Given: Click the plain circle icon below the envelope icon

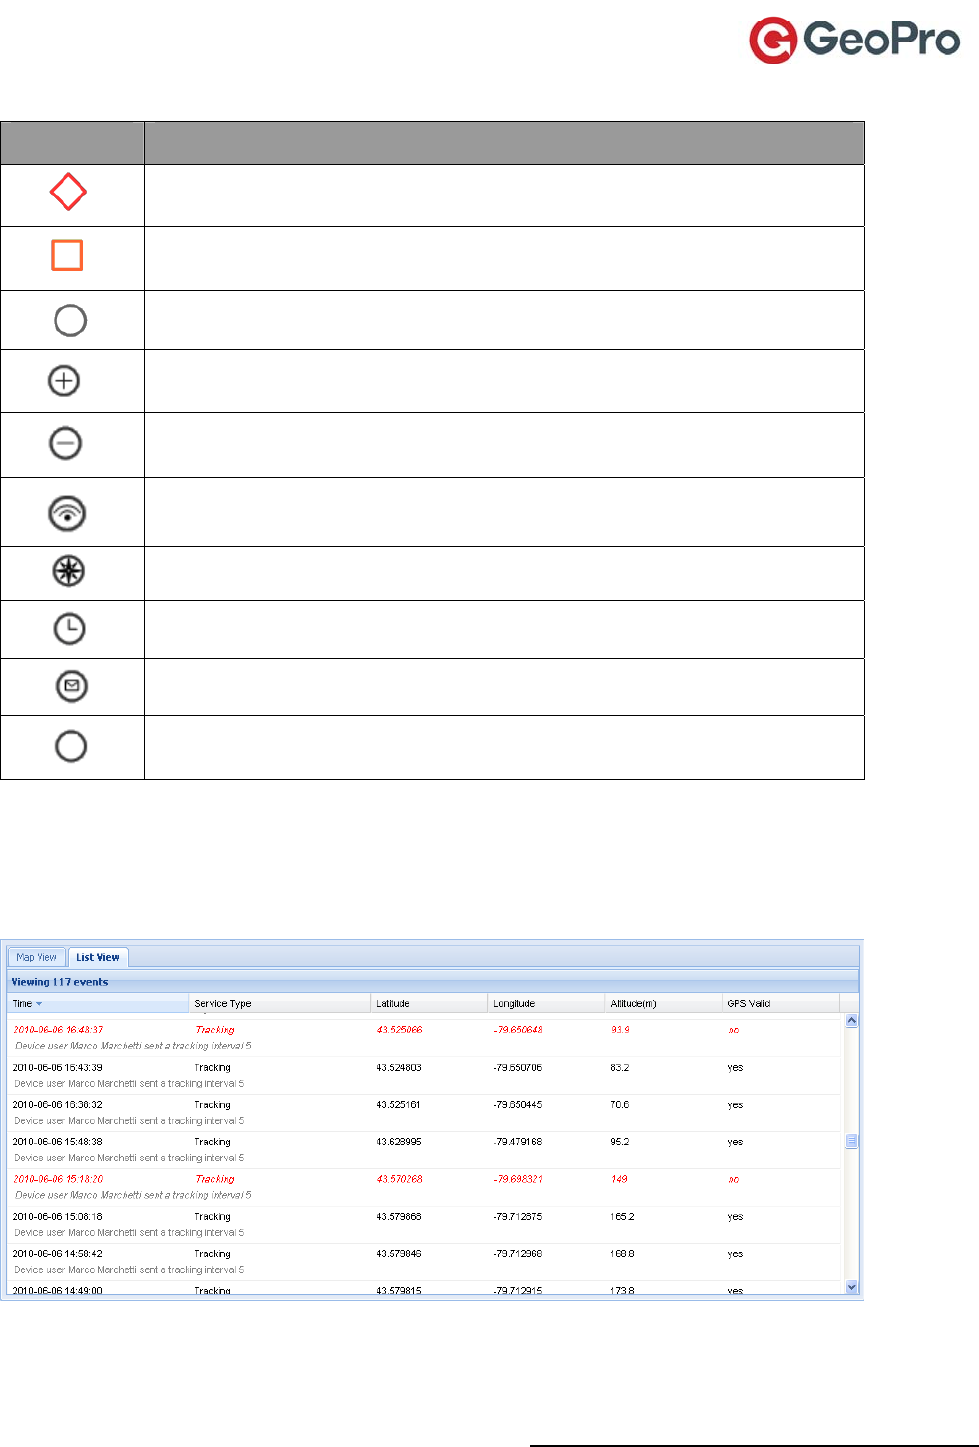Looking at the screenshot, I should (71, 746).
